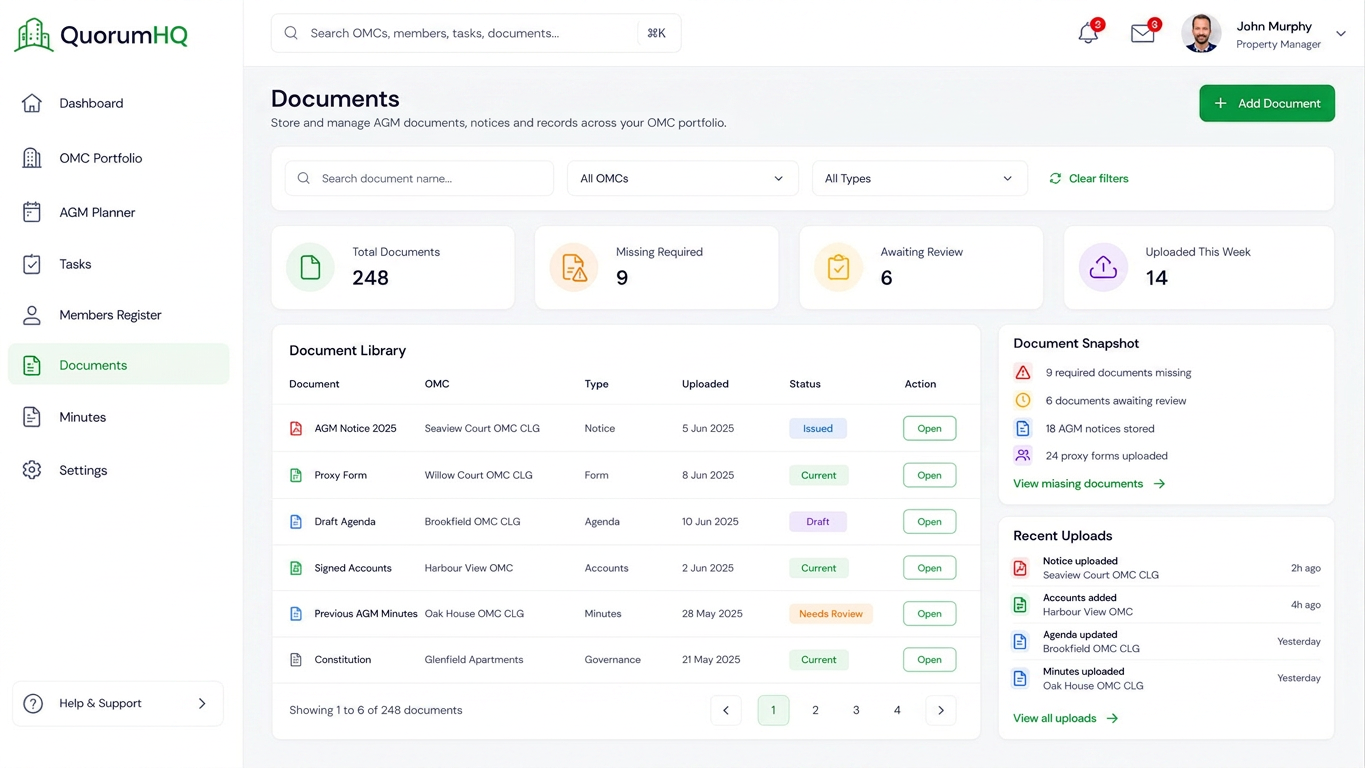This screenshot has height=768, width=1365.
Task: Click the red warning triangle snapshot icon
Action: pos(1023,372)
